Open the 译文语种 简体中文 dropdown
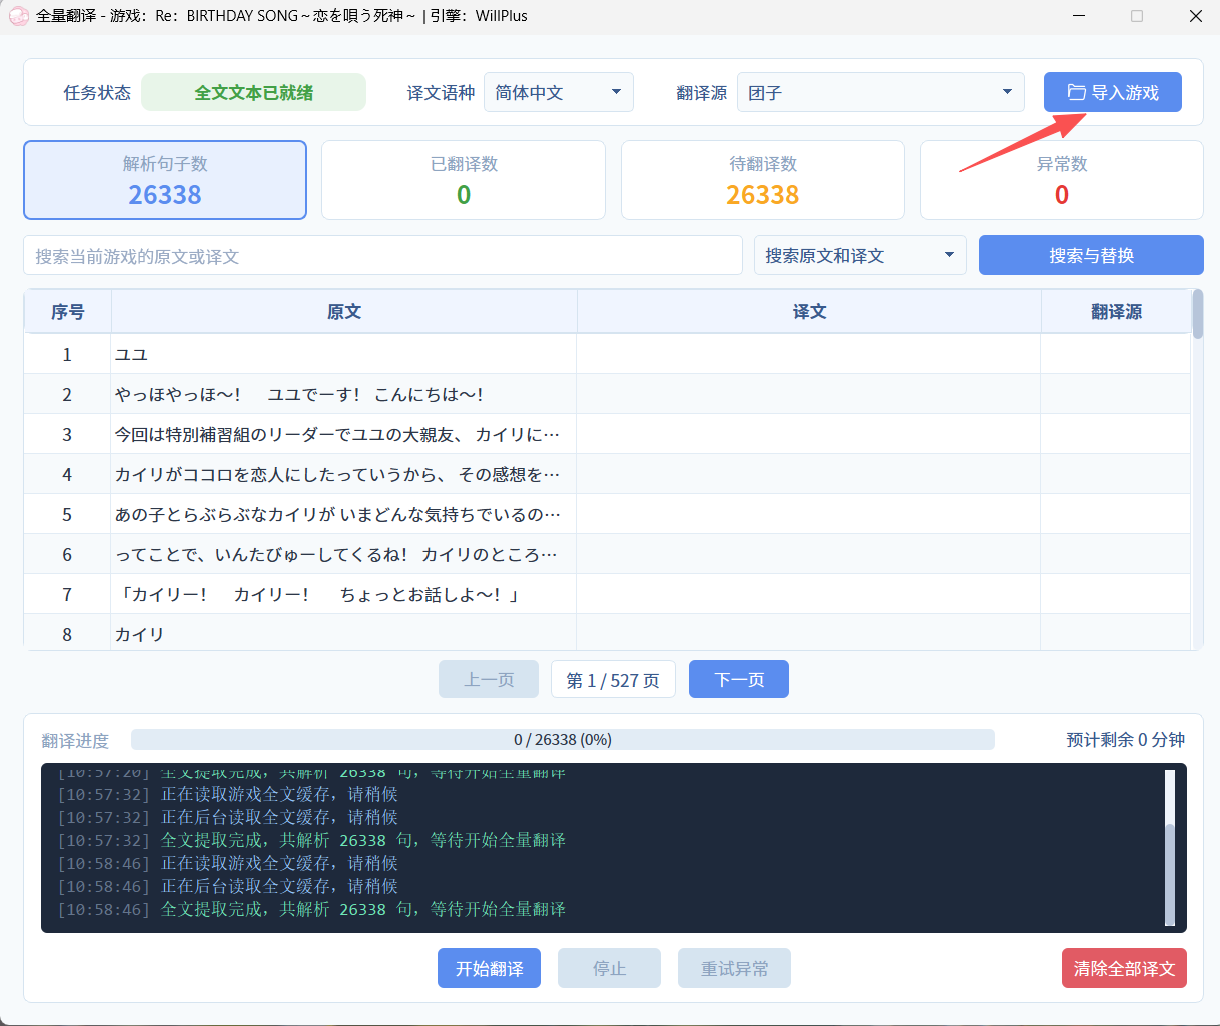The height and width of the screenshot is (1026, 1220). click(x=558, y=92)
